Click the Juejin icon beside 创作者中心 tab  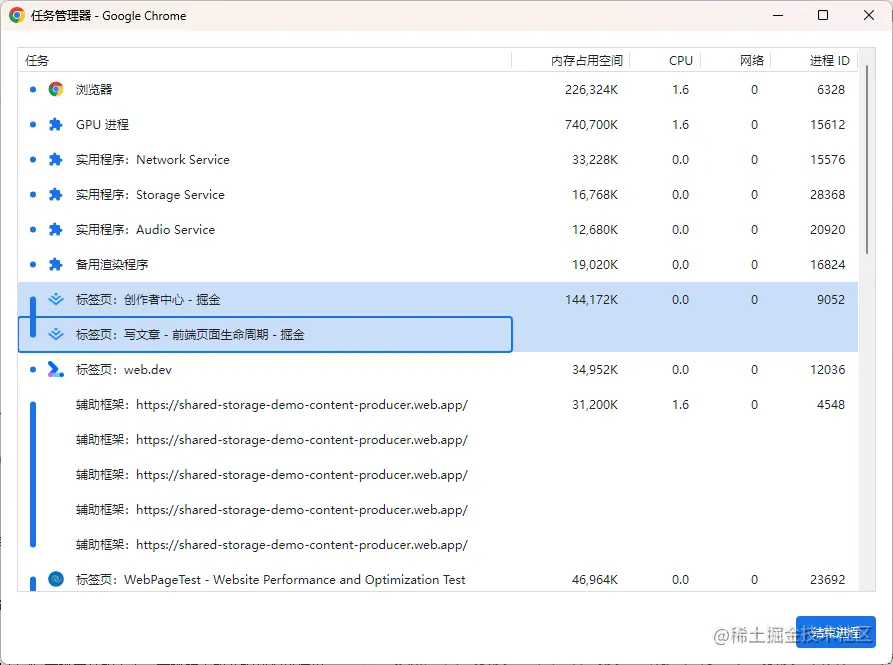click(x=56, y=299)
